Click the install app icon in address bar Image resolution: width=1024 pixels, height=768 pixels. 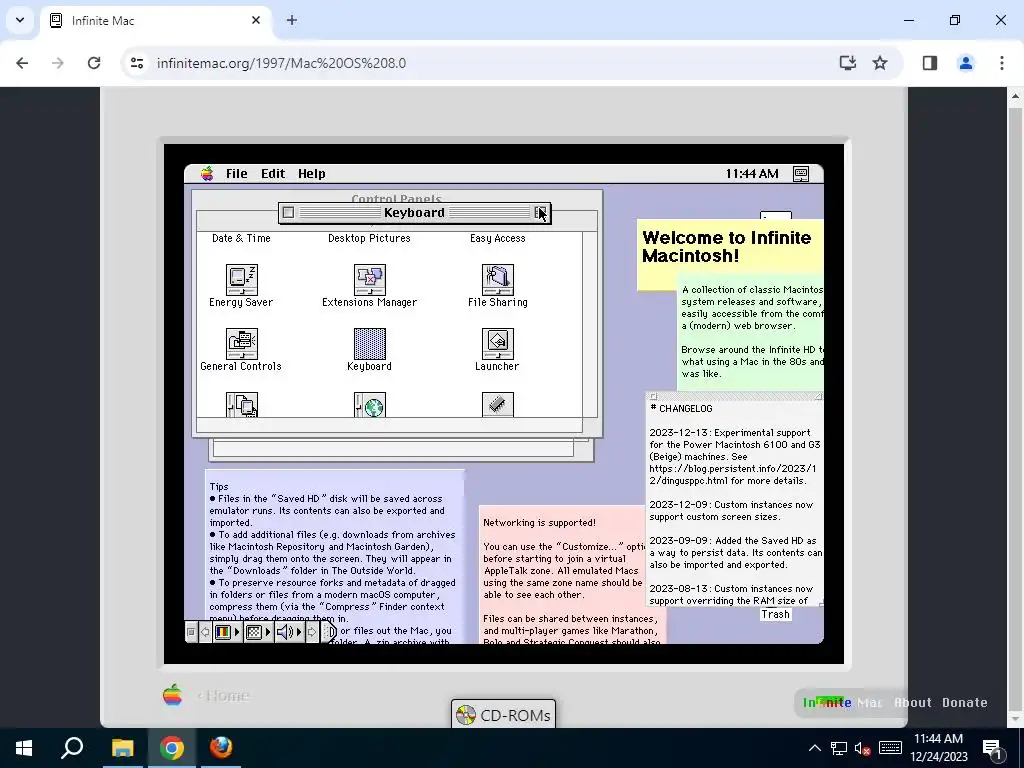tap(848, 63)
